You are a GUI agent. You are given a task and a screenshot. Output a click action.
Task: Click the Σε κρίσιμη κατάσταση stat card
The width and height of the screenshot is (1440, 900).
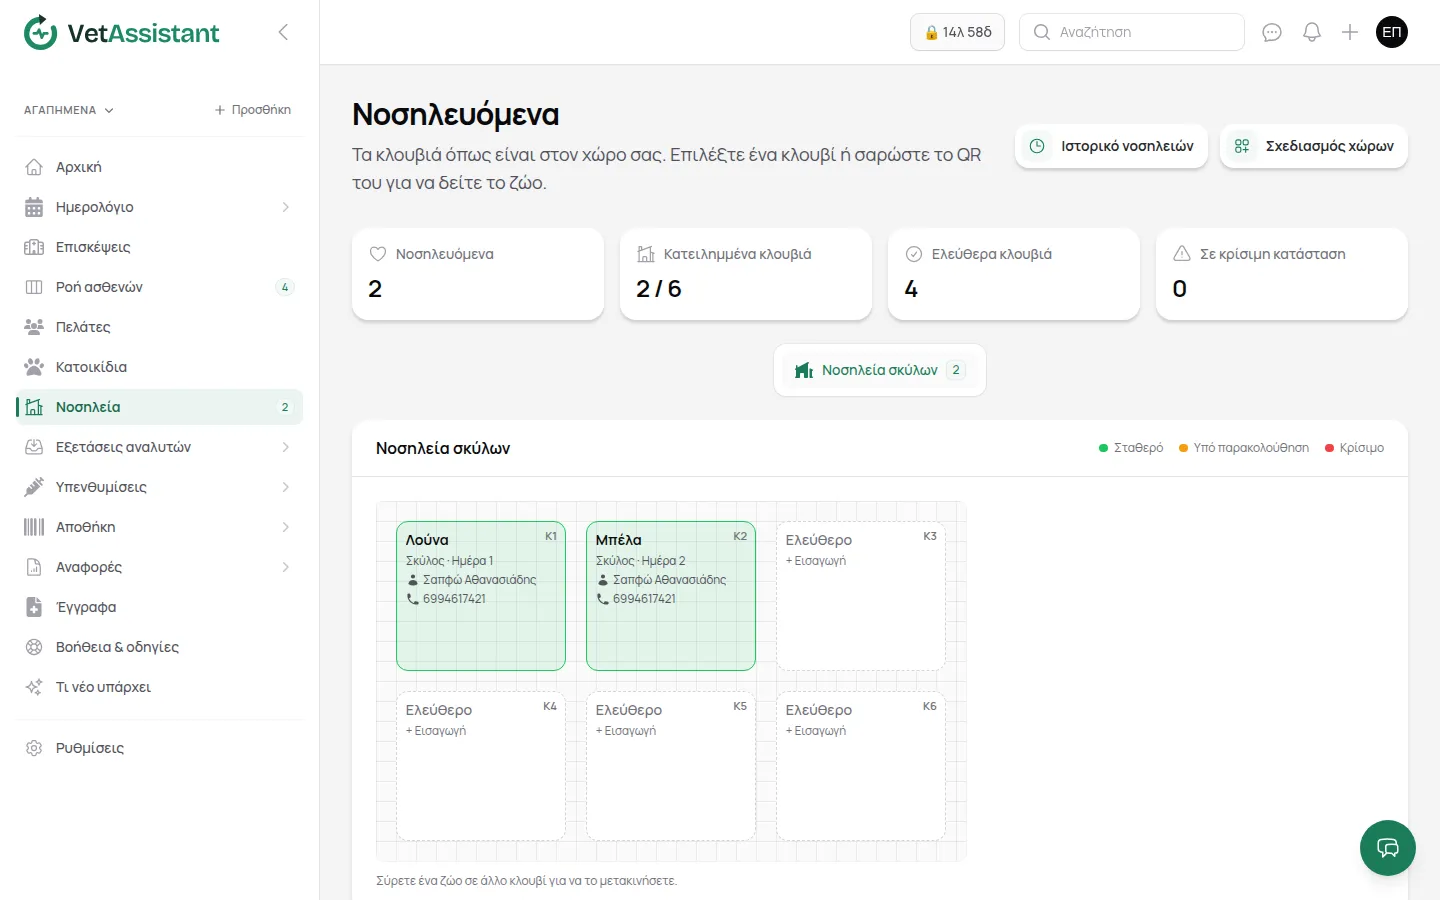pos(1282,274)
